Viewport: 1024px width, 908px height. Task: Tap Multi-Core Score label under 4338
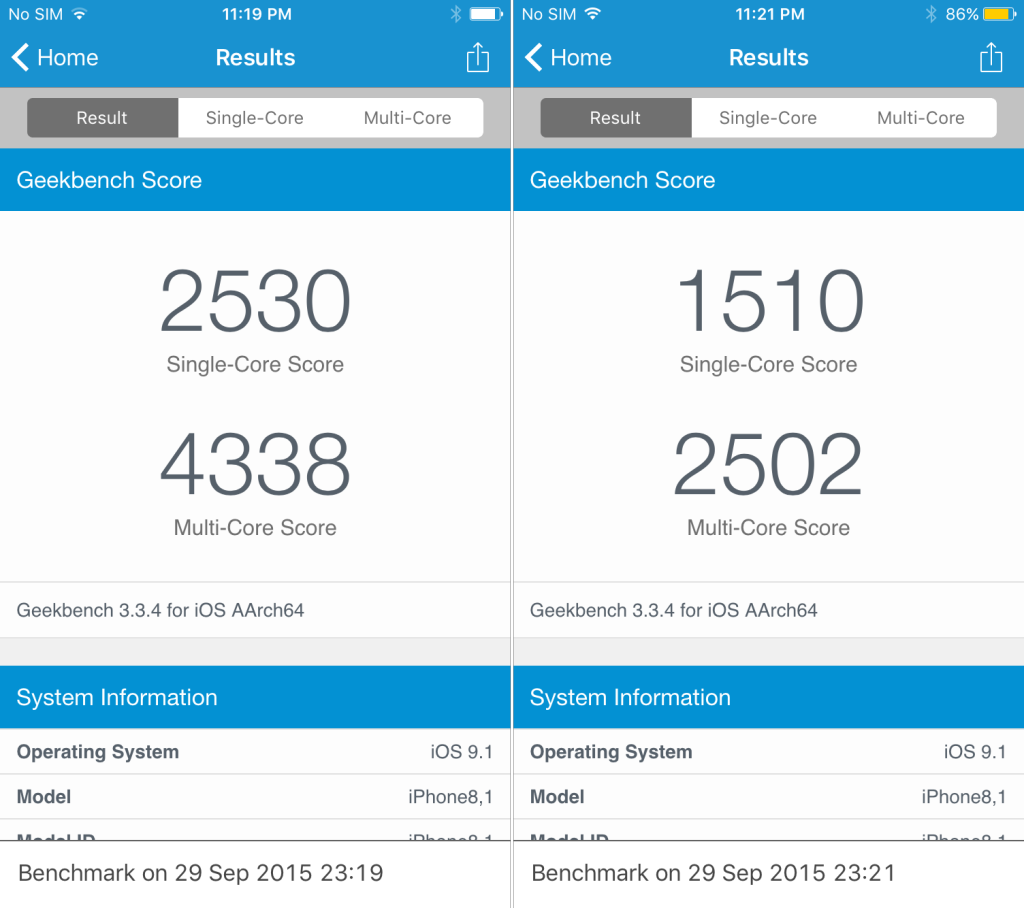(x=255, y=527)
